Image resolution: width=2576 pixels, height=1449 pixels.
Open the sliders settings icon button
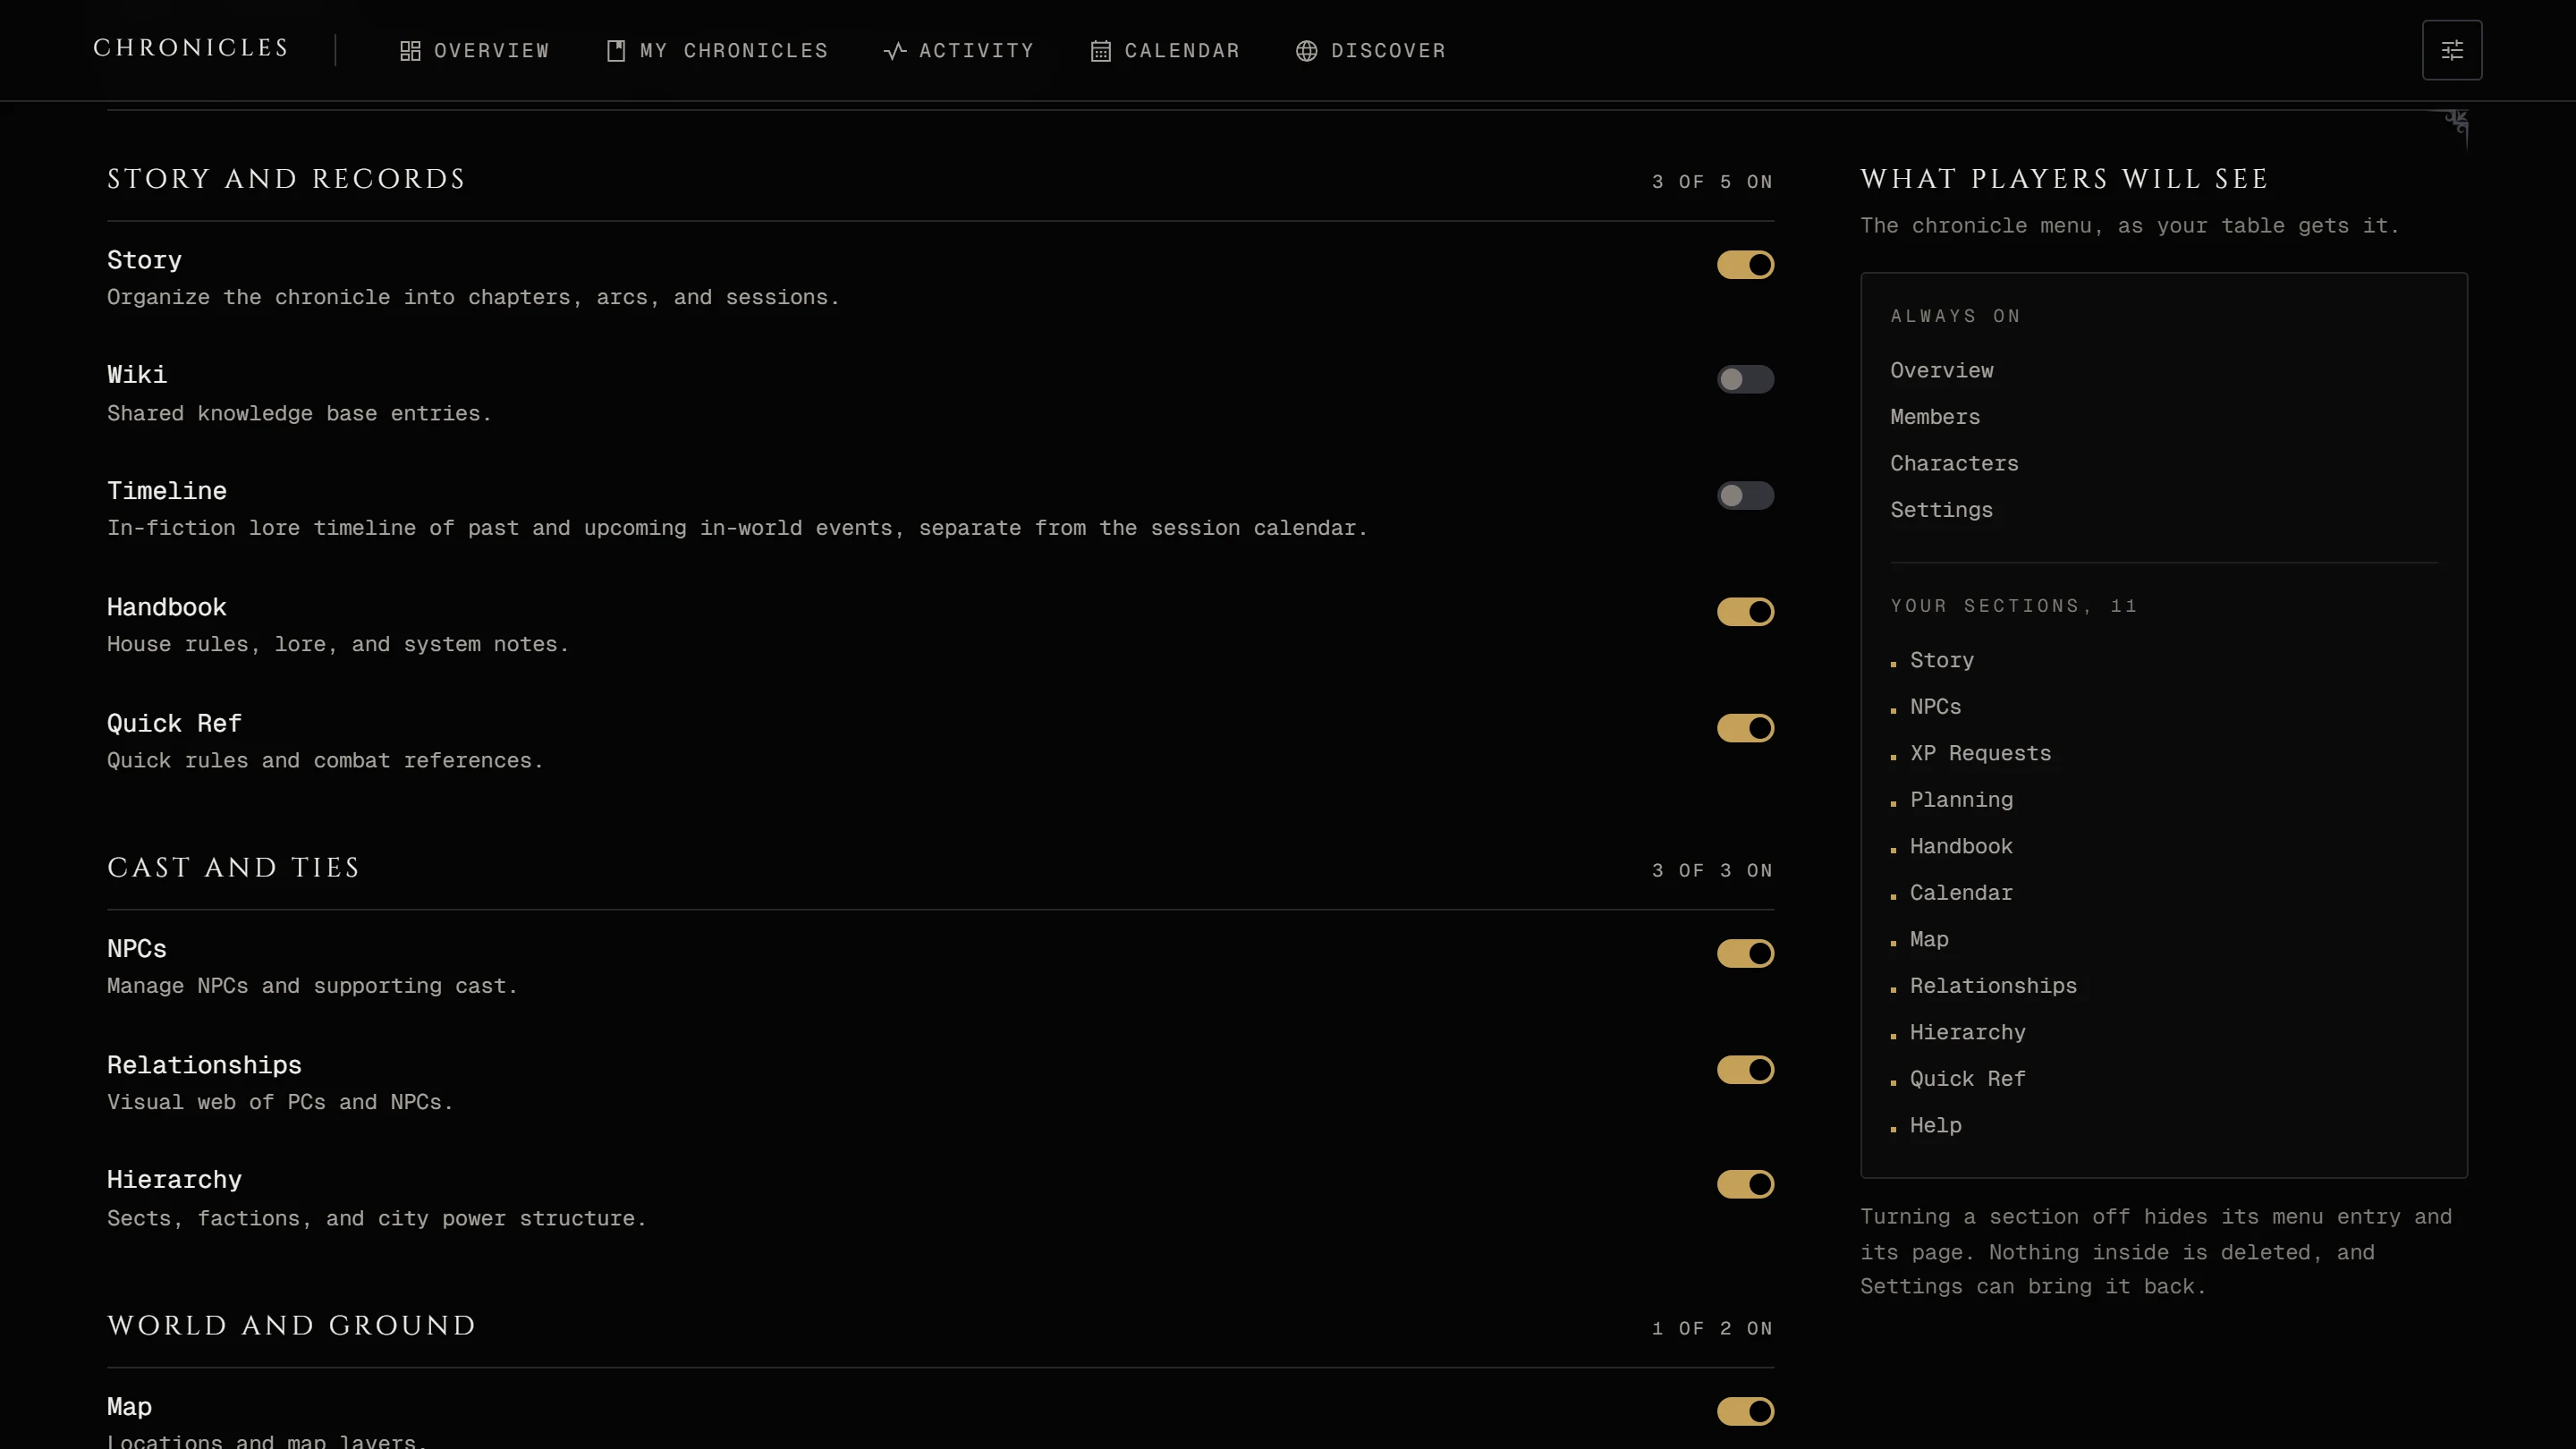coord(2452,50)
